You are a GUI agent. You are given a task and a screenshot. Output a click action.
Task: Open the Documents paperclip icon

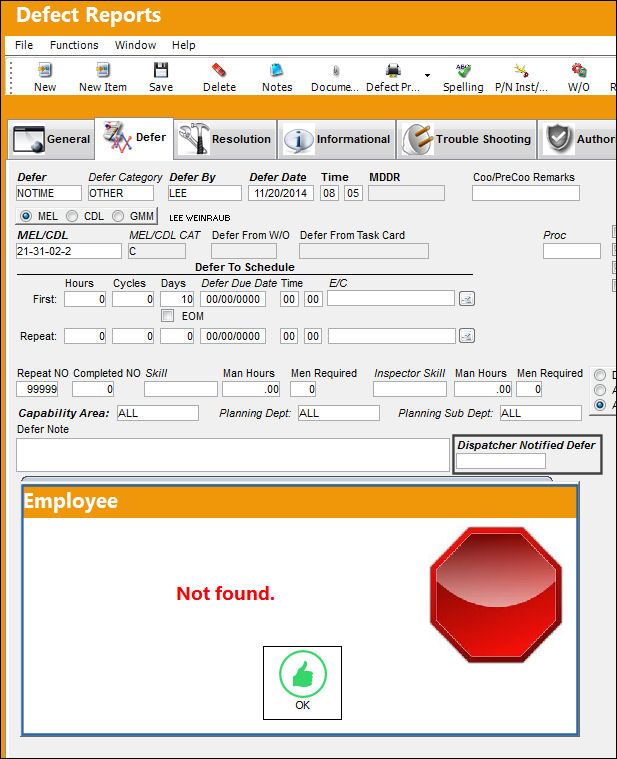pos(335,71)
